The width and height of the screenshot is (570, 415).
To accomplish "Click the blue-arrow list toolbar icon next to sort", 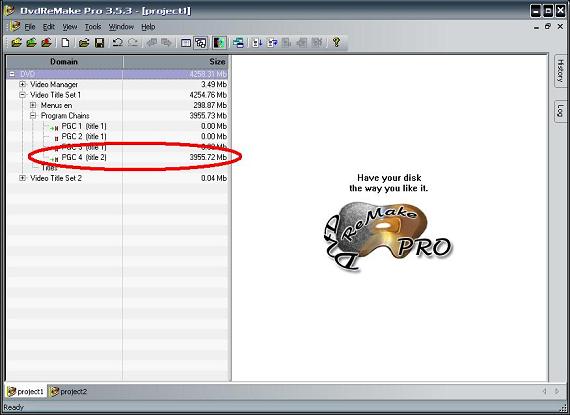I will (272, 43).
